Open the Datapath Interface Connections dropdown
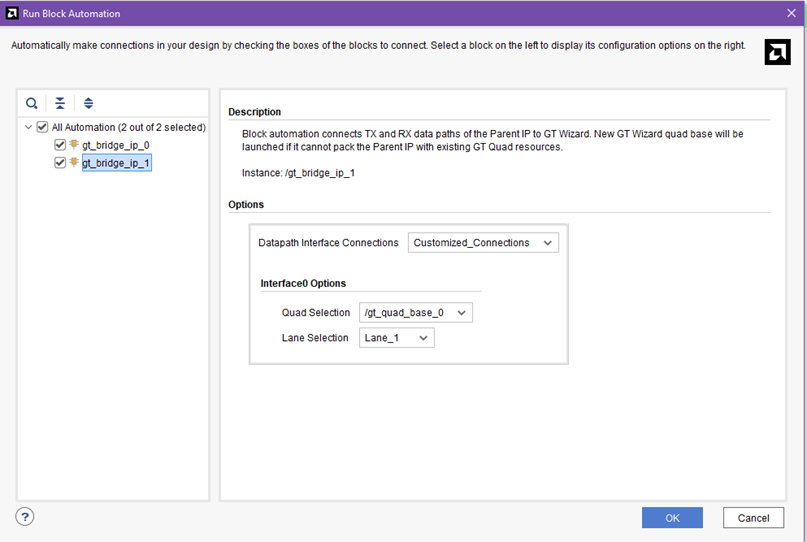 pos(483,242)
